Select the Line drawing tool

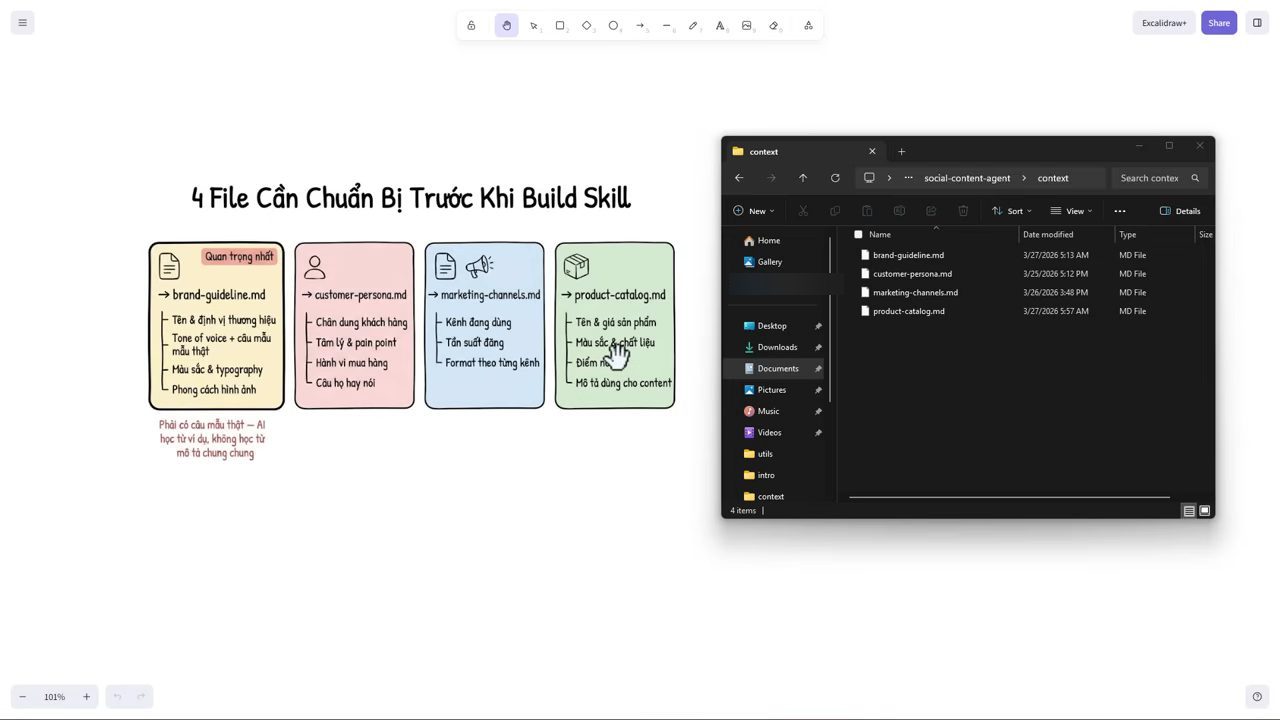pyautogui.click(x=667, y=25)
